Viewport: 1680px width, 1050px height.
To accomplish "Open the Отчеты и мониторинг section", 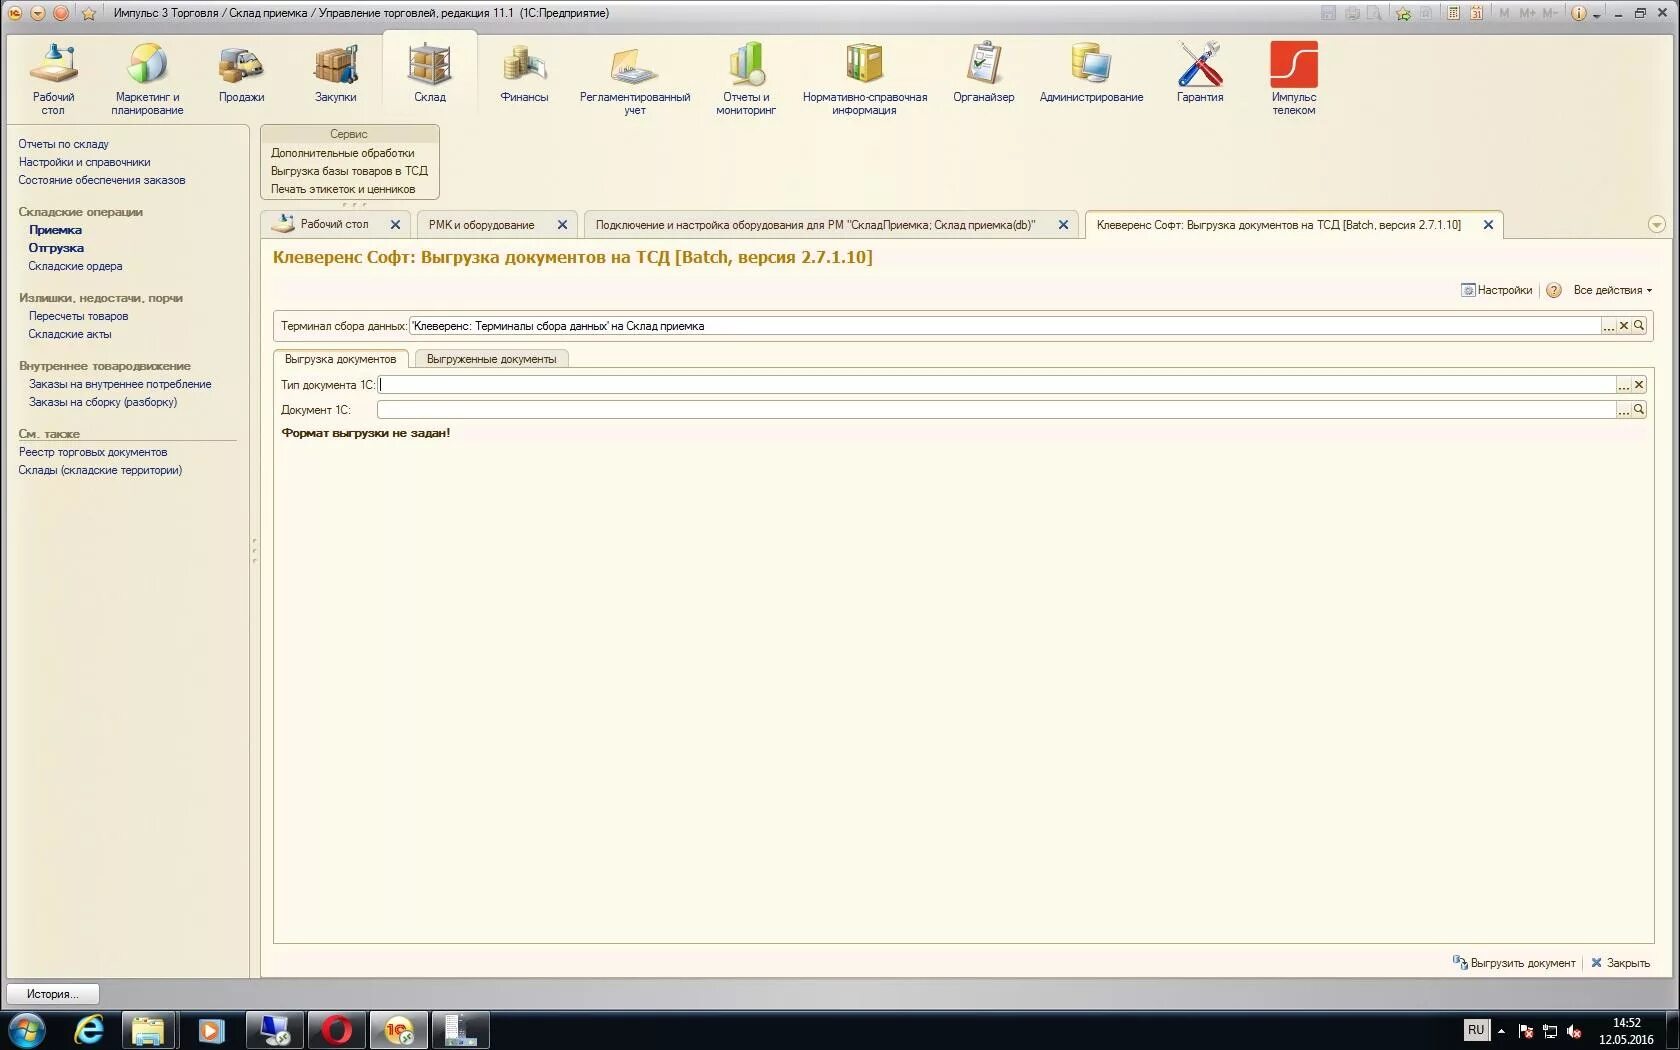I will (746, 79).
